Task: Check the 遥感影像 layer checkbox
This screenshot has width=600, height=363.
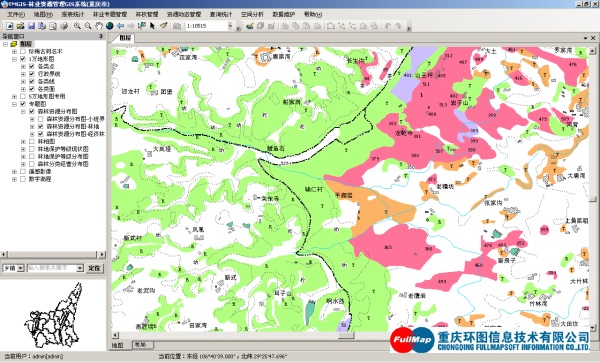Action: pyautogui.click(x=23, y=171)
